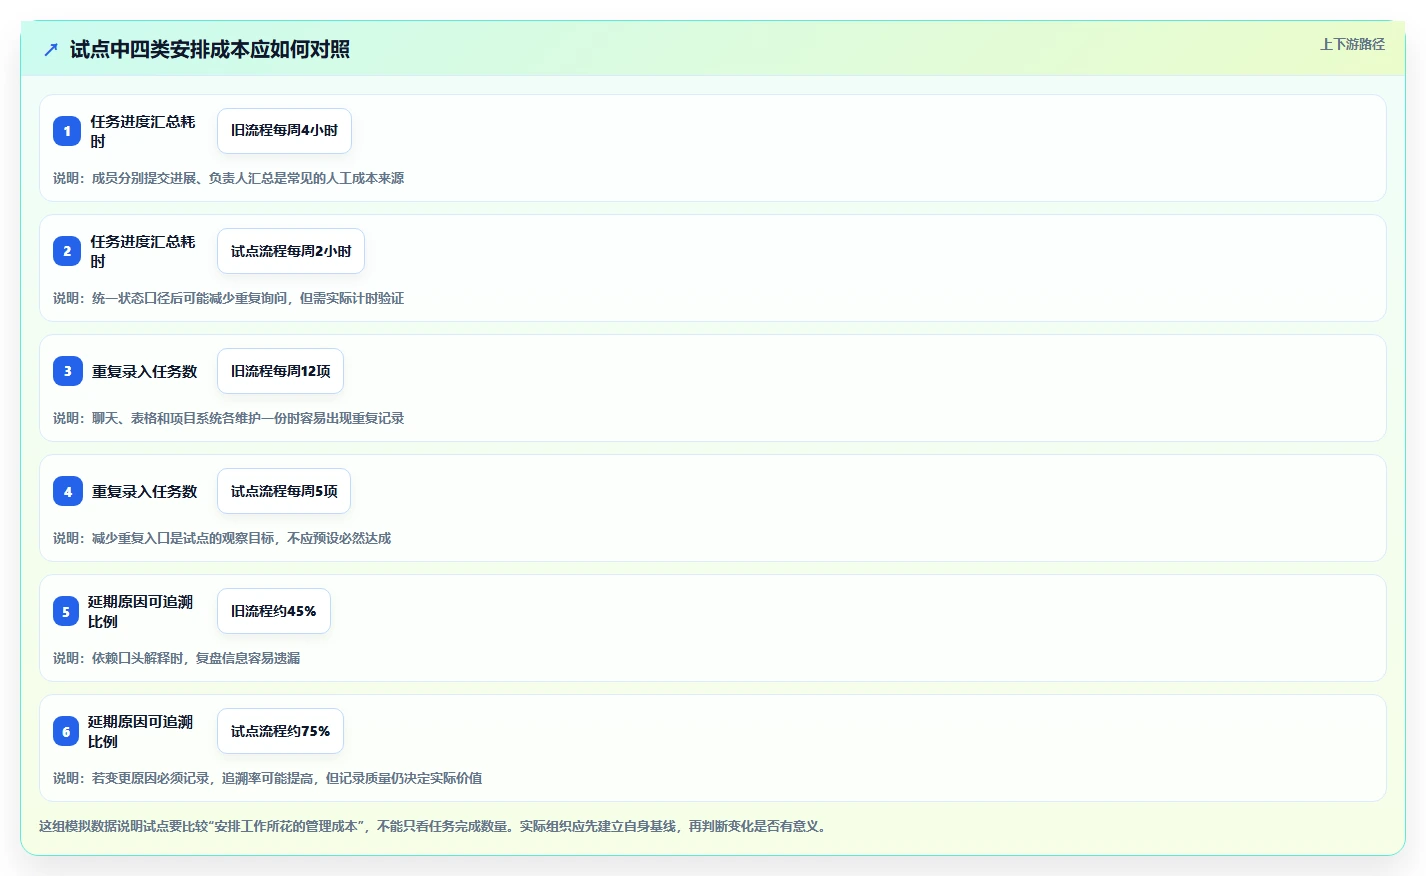Click 重复录入任务数 label in row 4
The width and height of the screenshot is (1426, 876).
pyautogui.click(x=144, y=491)
